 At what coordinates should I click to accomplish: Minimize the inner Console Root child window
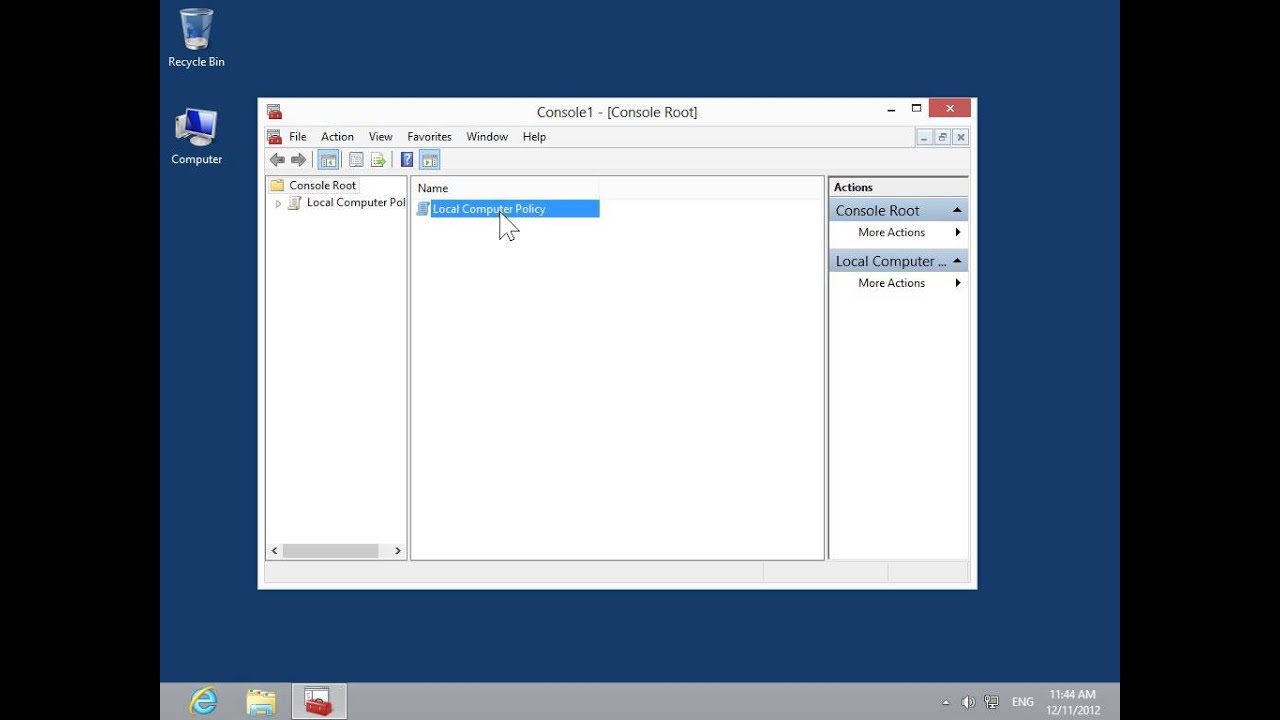[924, 137]
